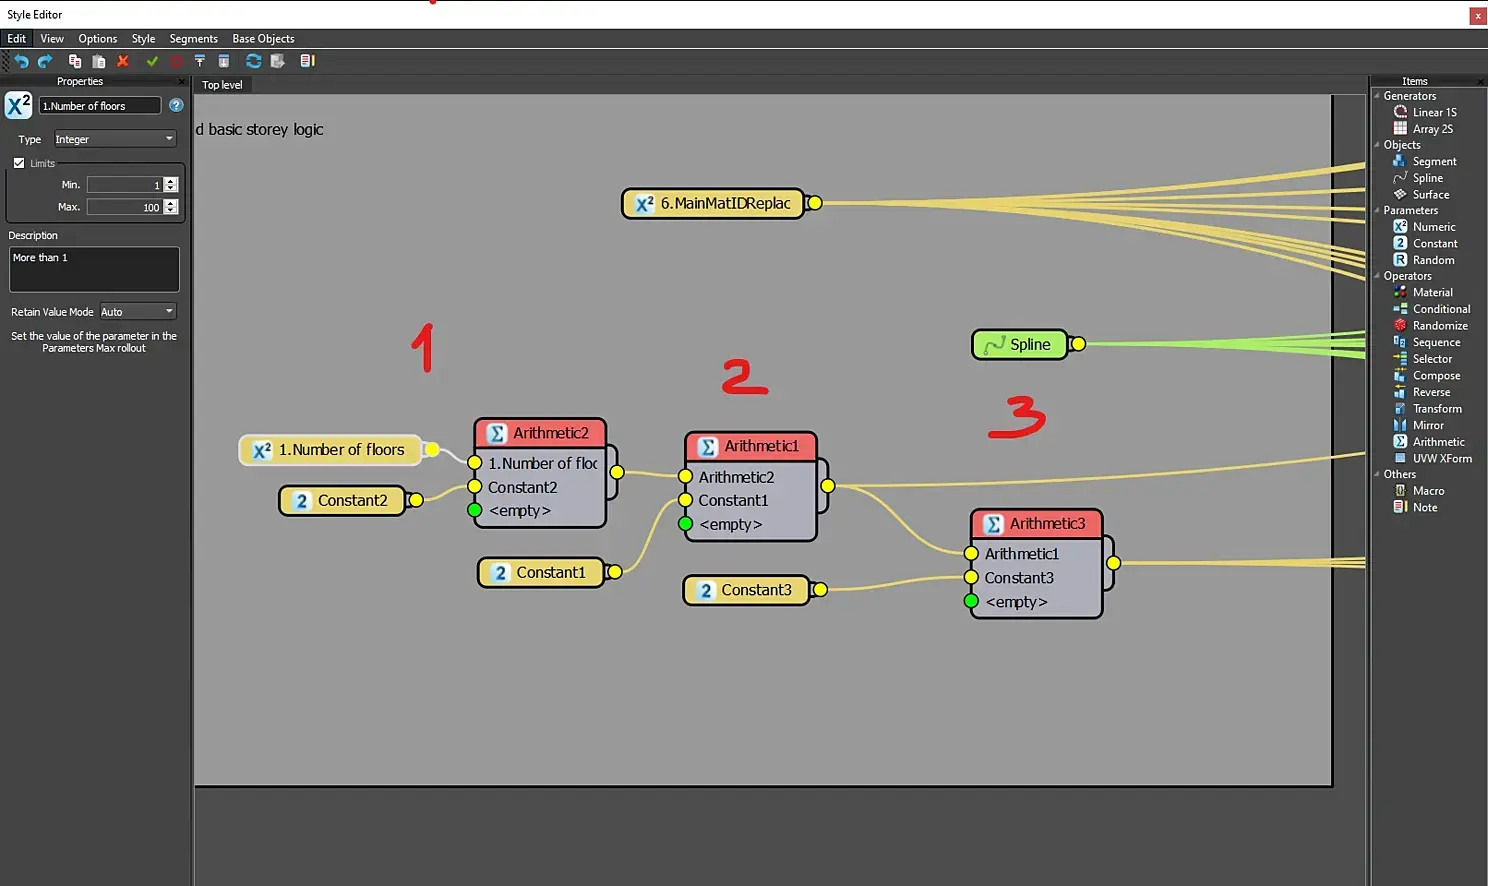Redo the last undone action
The width and height of the screenshot is (1488, 886).
pyautogui.click(x=45, y=61)
